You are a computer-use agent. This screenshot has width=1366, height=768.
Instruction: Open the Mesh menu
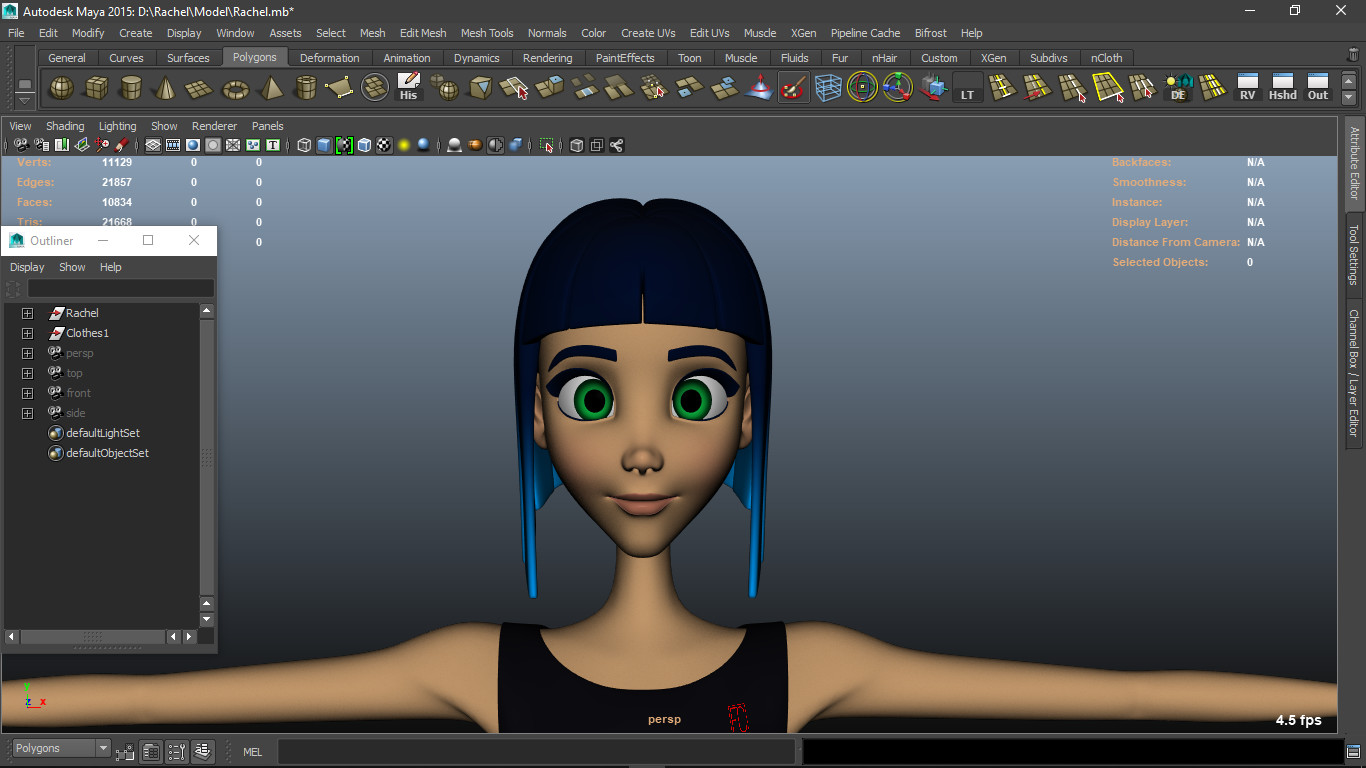372,33
